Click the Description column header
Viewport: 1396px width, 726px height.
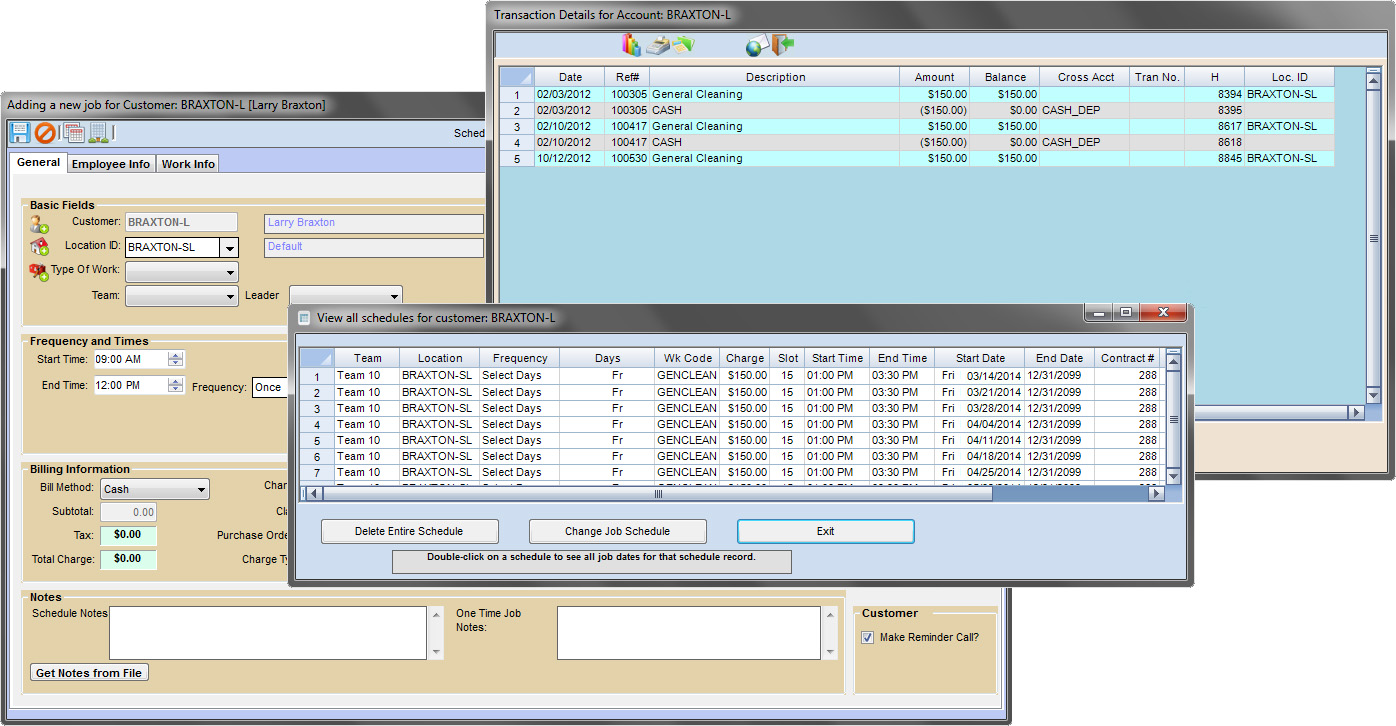[x=775, y=77]
